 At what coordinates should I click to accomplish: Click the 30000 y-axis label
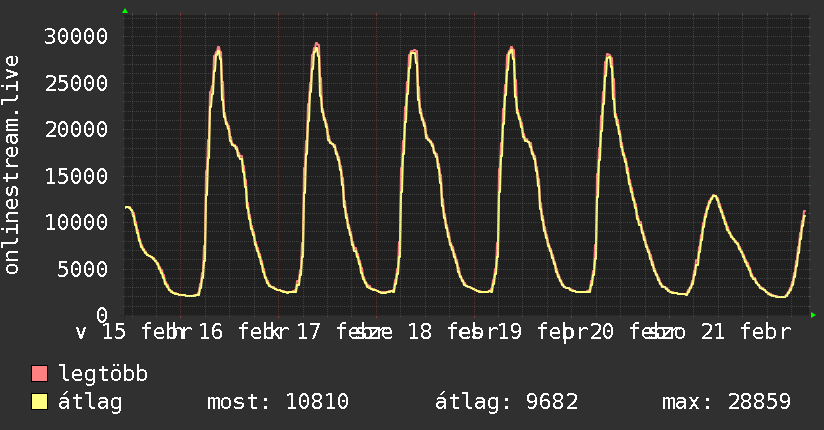point(78,37)
